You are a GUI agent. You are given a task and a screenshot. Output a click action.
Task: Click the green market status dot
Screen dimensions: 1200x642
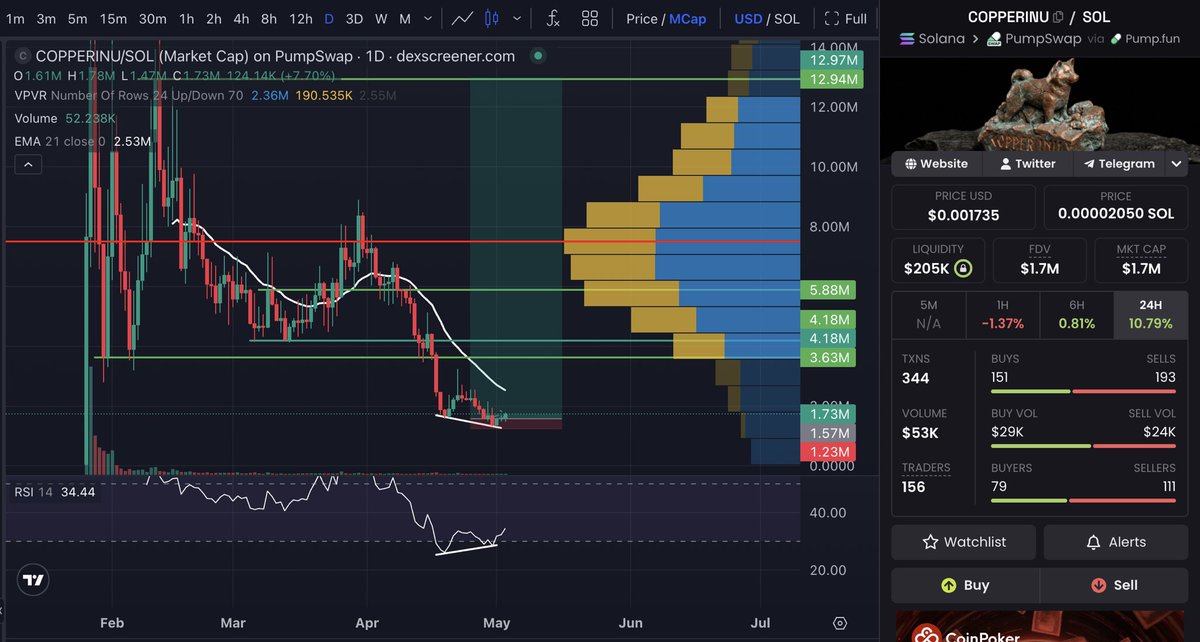tap(537, 57)
